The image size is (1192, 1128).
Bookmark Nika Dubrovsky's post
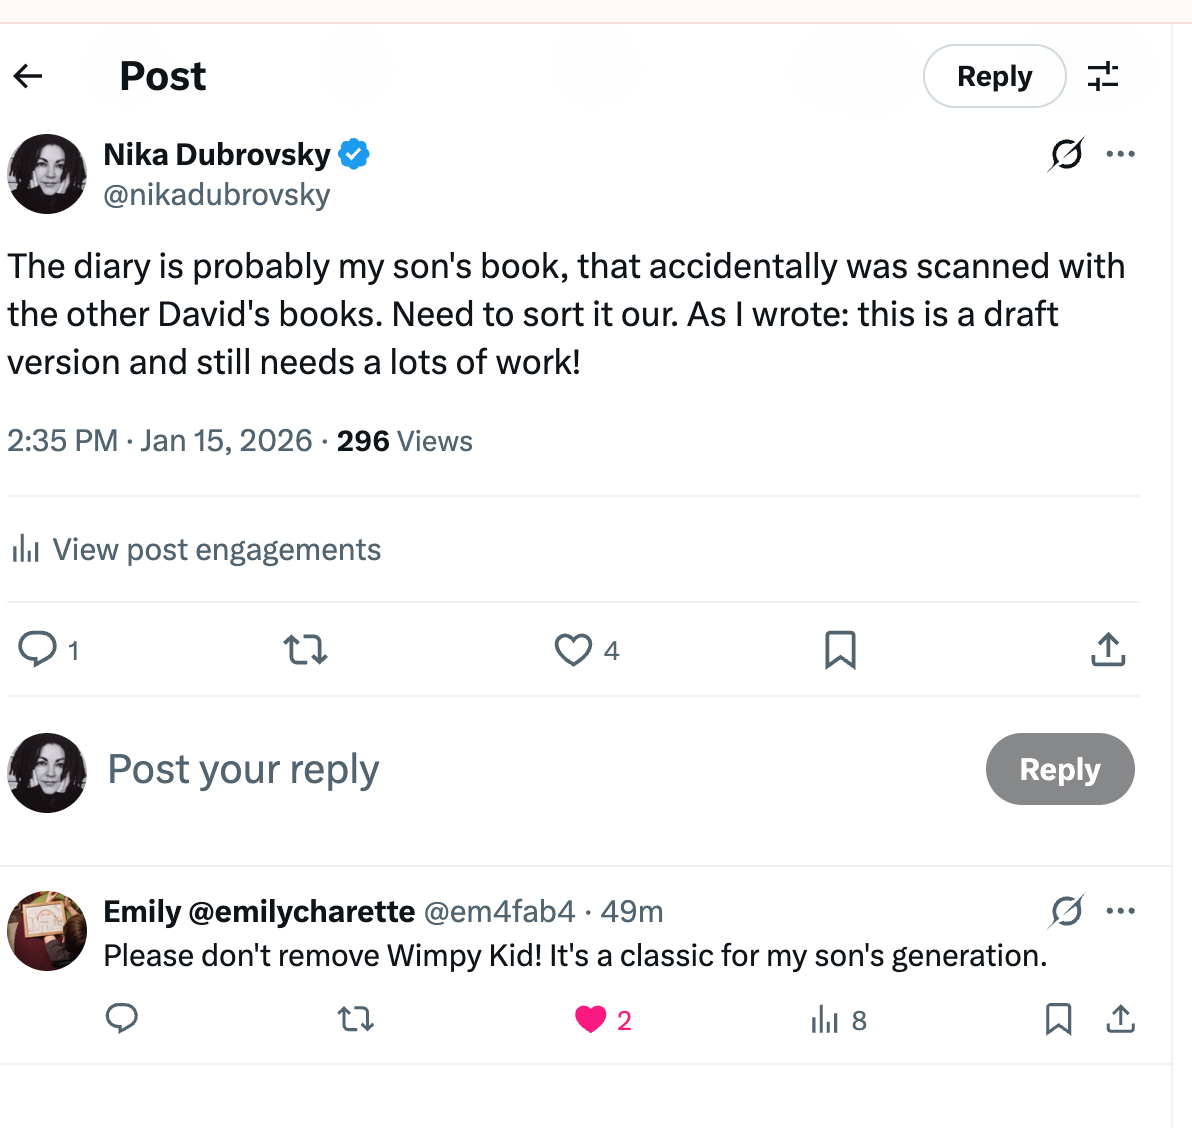pyautogui.click(x=840, y=650)
